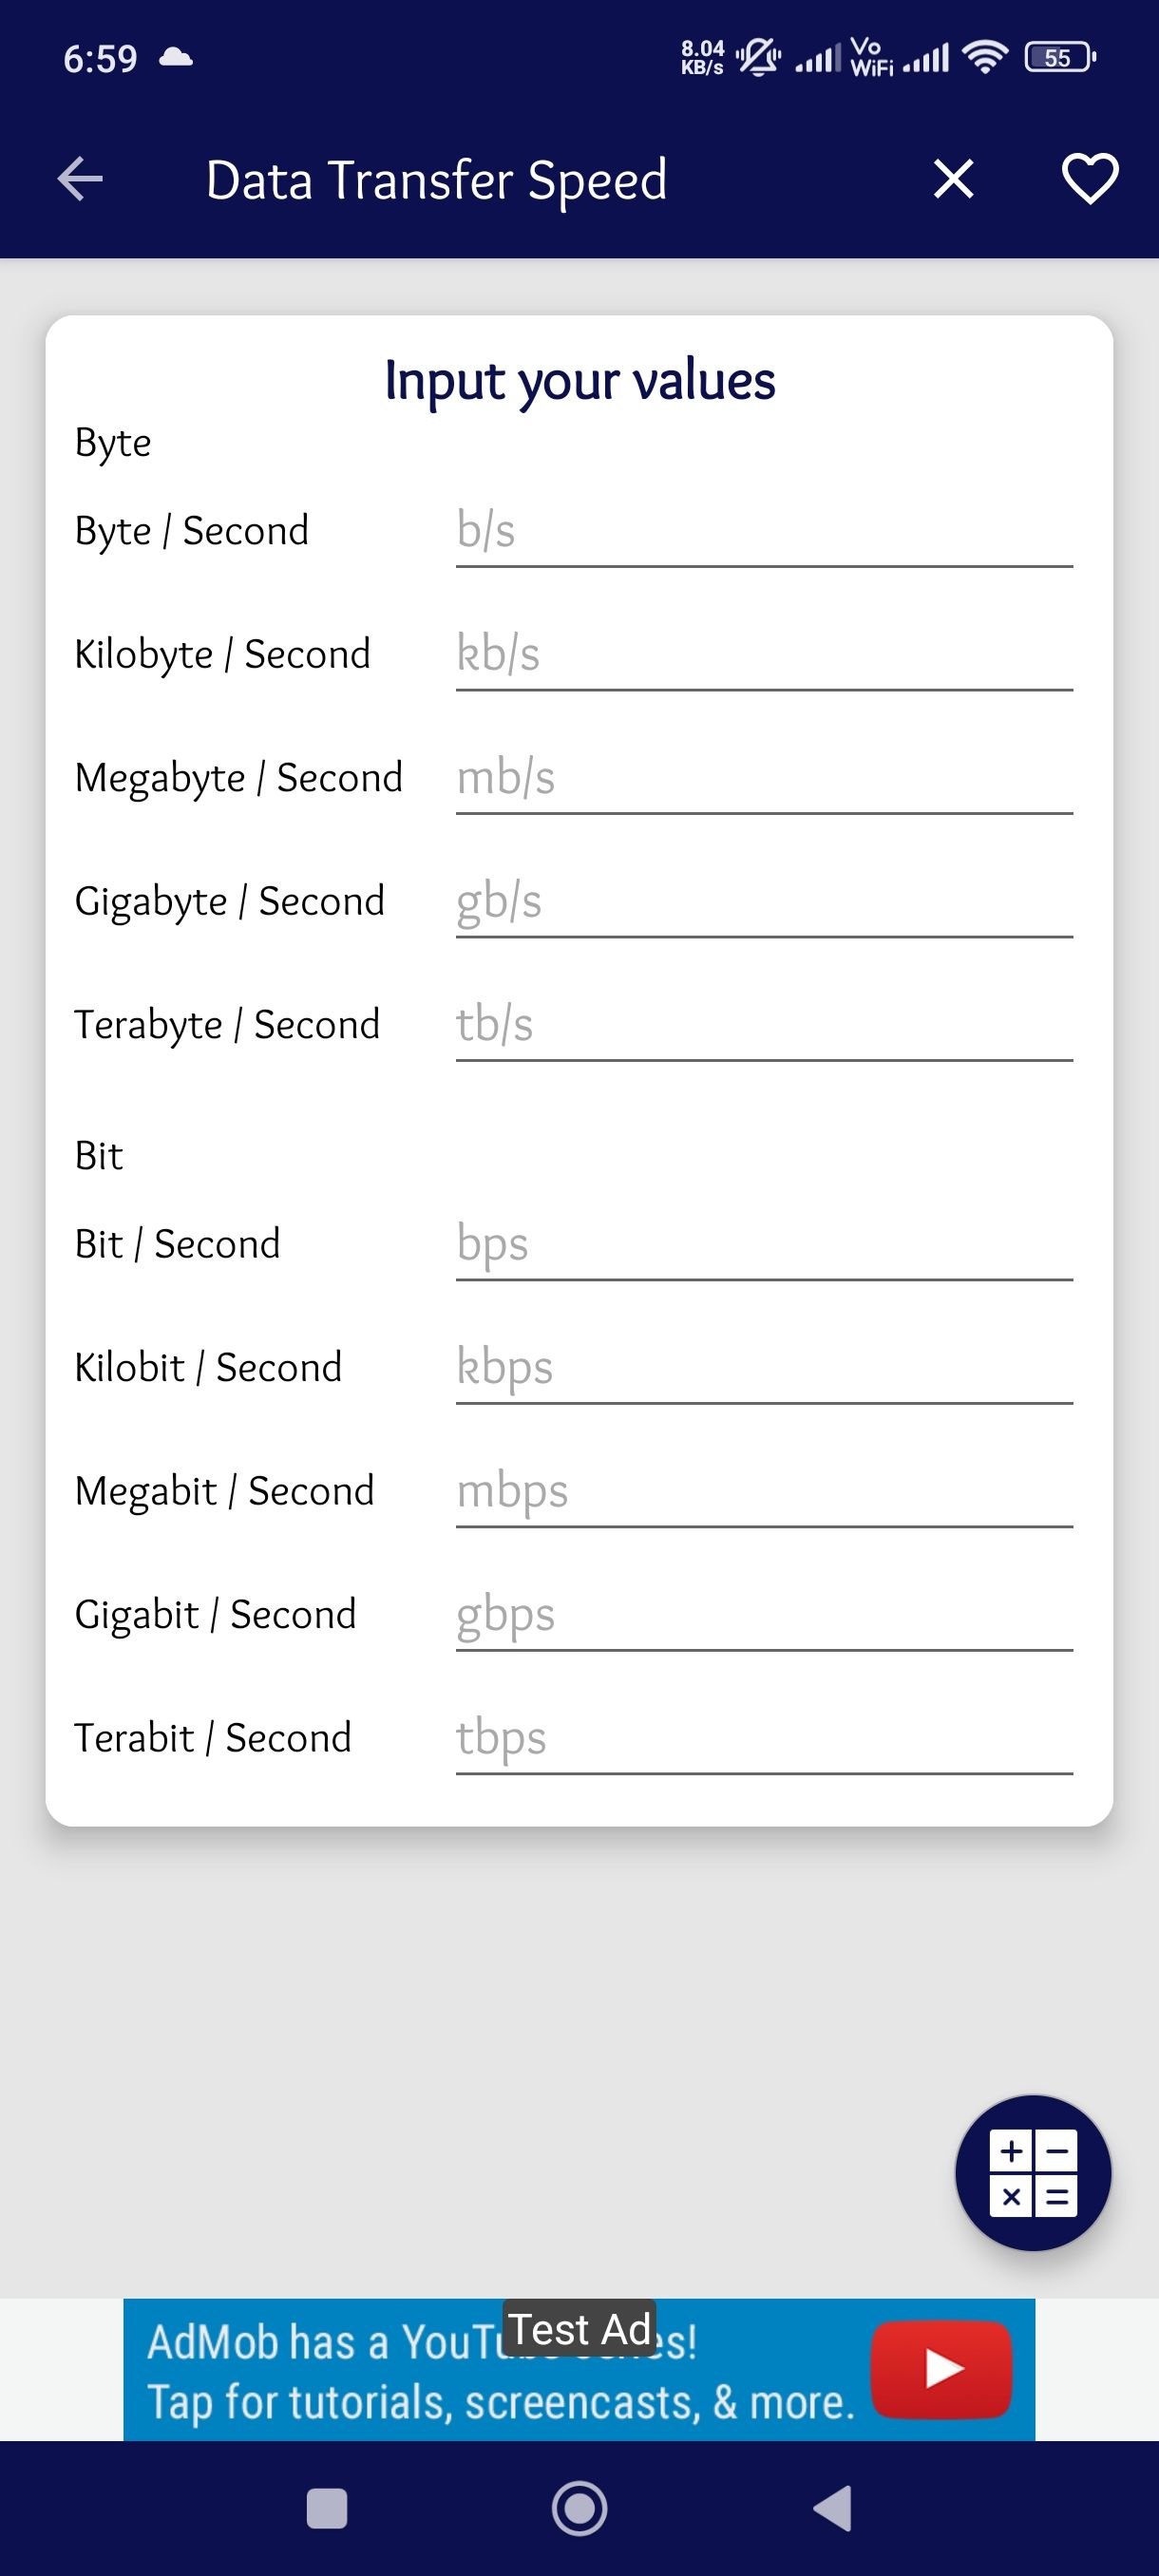Focus the Terabit / Second tbps field
Screen dimensions: 1159x2576
click(763, 1739)
